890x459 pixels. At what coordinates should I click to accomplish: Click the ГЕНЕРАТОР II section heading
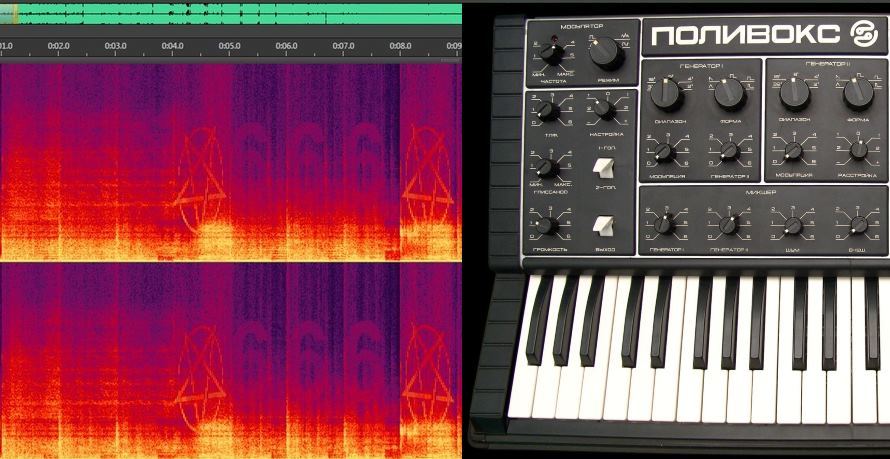click(x=826, y=64)
